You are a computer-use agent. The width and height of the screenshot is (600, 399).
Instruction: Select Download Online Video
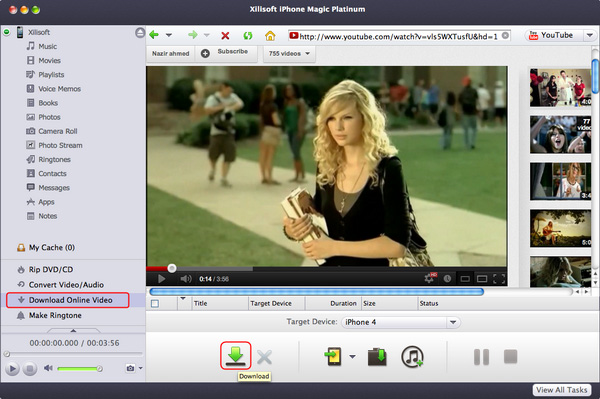point(70,300)
